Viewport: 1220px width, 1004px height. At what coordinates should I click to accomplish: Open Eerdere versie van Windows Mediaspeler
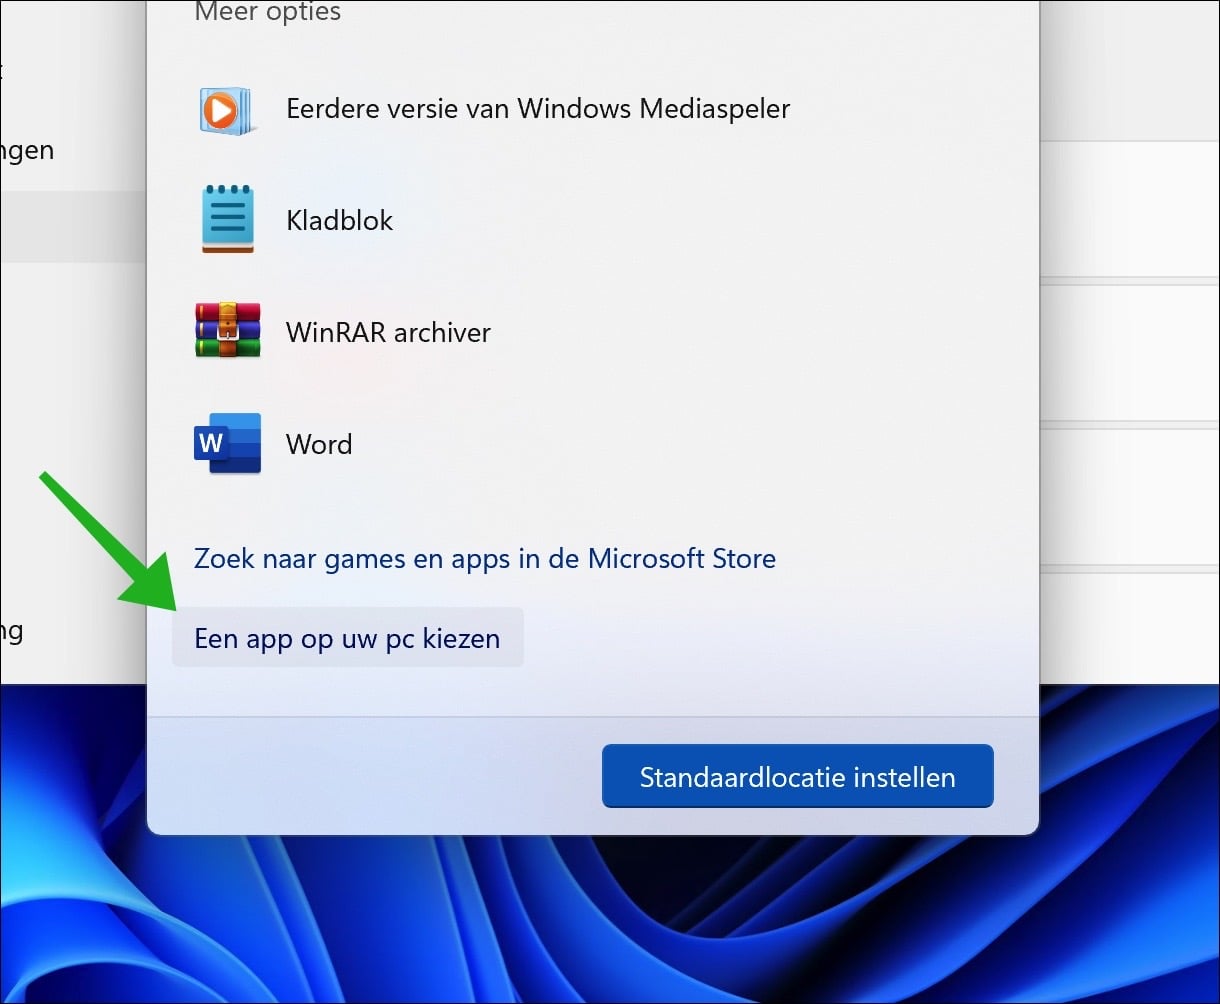coord(538,109)
